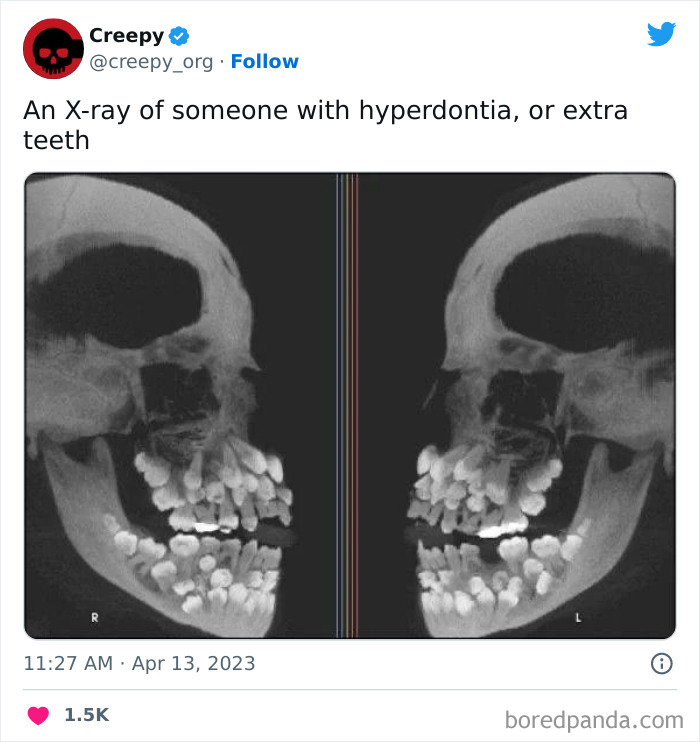Click the word hyperdontia in the tweet
This screenshot has width=700, height=742.
point(416,110)
